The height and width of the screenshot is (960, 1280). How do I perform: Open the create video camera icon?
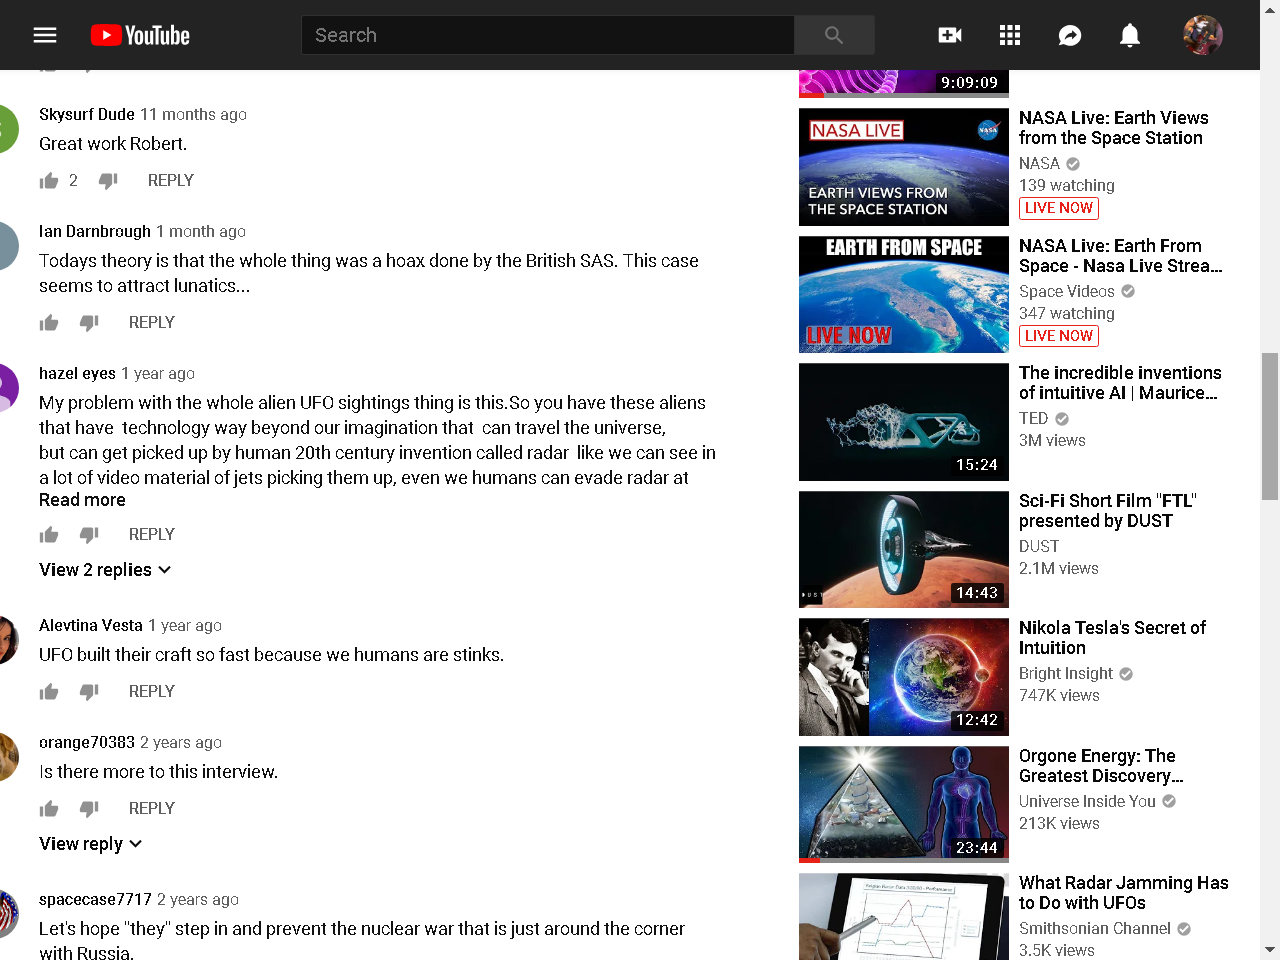point(950,35)
